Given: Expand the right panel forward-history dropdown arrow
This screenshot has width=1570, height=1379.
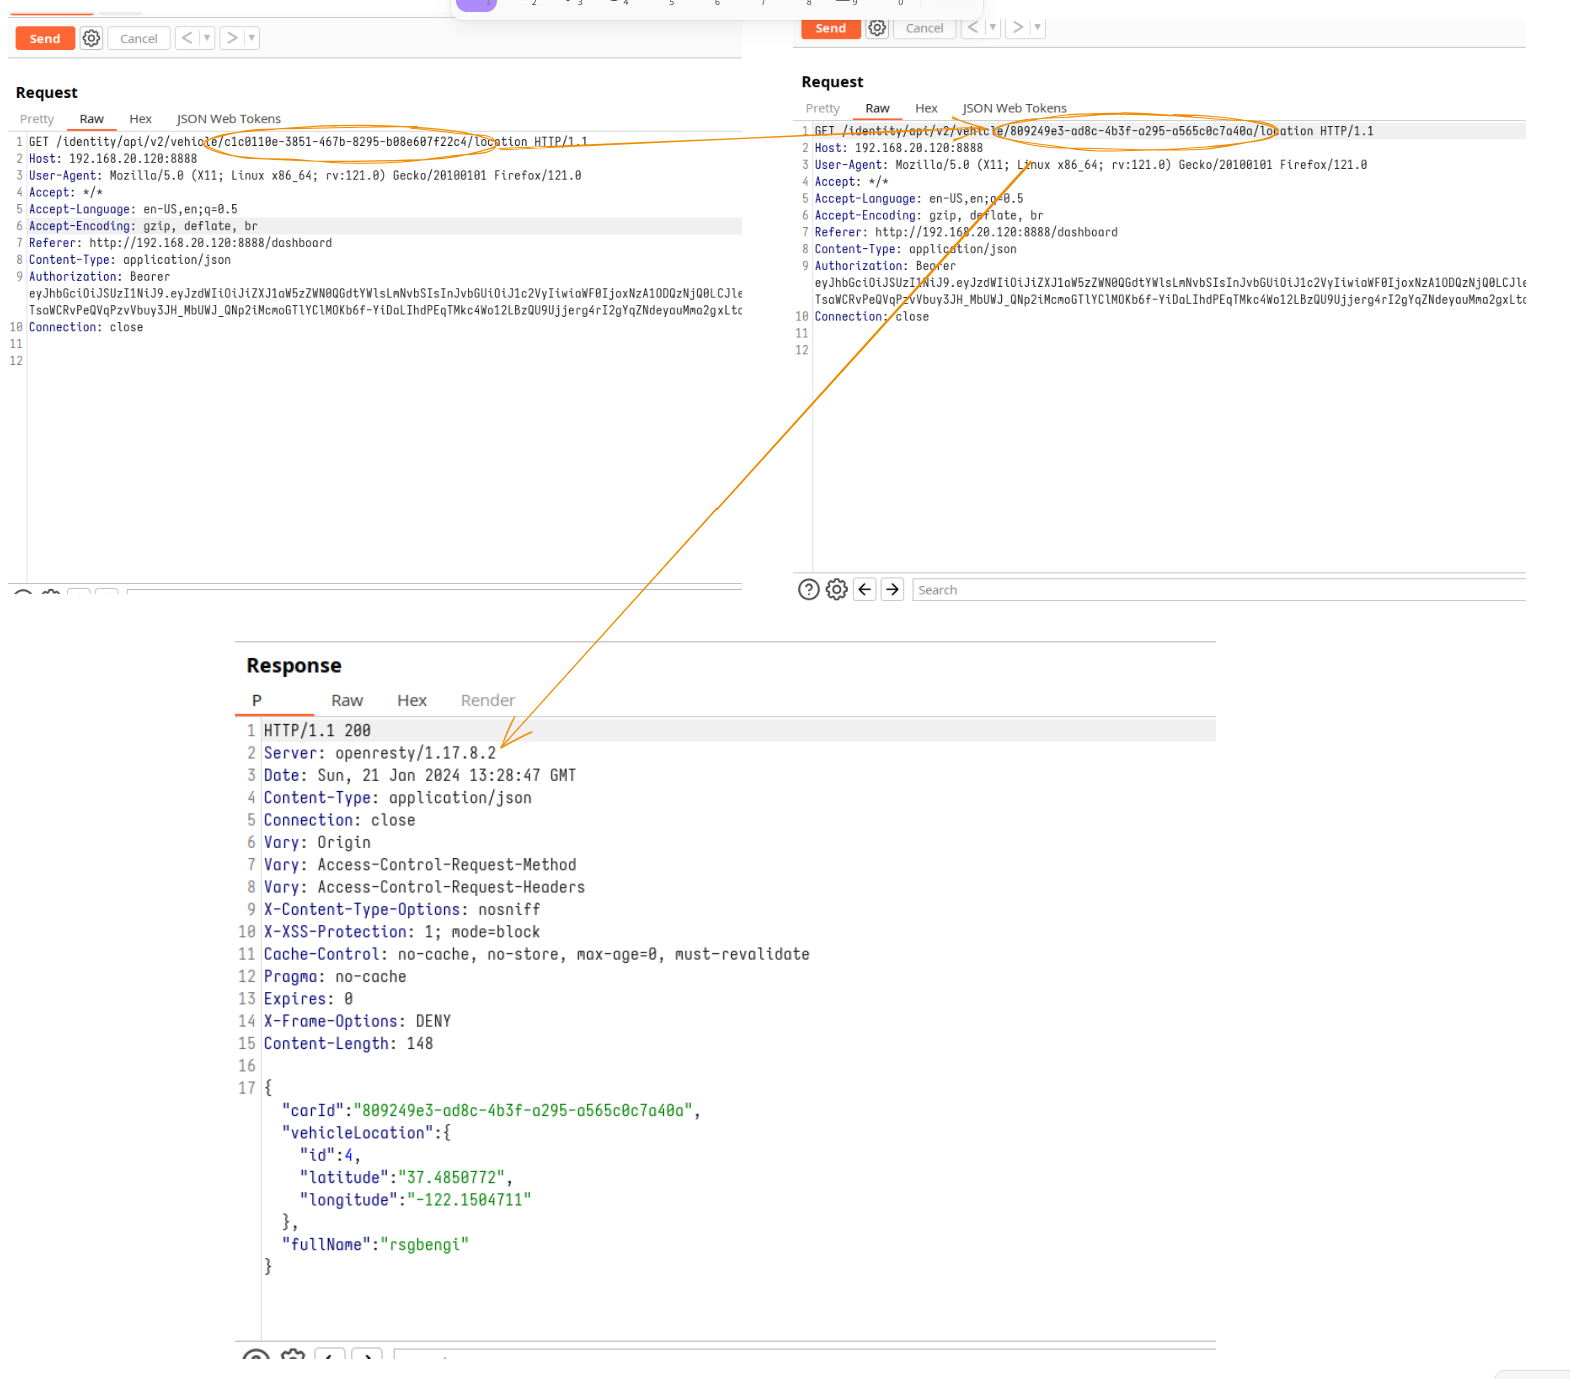Looking at the screenshot, I should (1037, 28).
